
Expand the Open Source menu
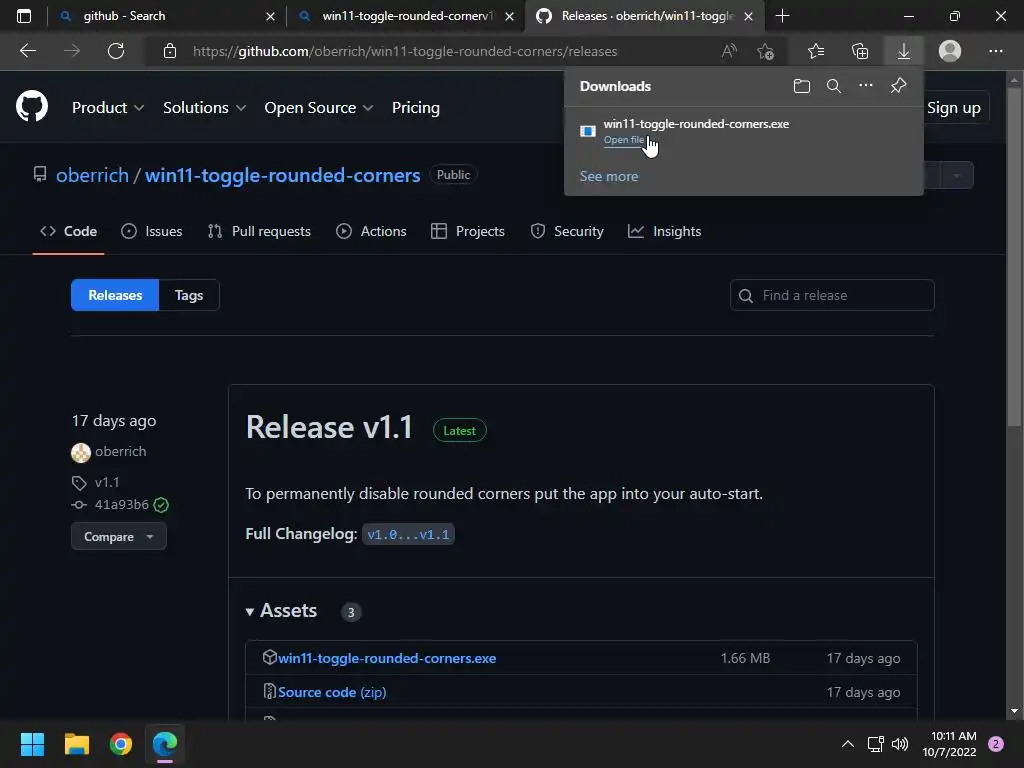[319, 108]
